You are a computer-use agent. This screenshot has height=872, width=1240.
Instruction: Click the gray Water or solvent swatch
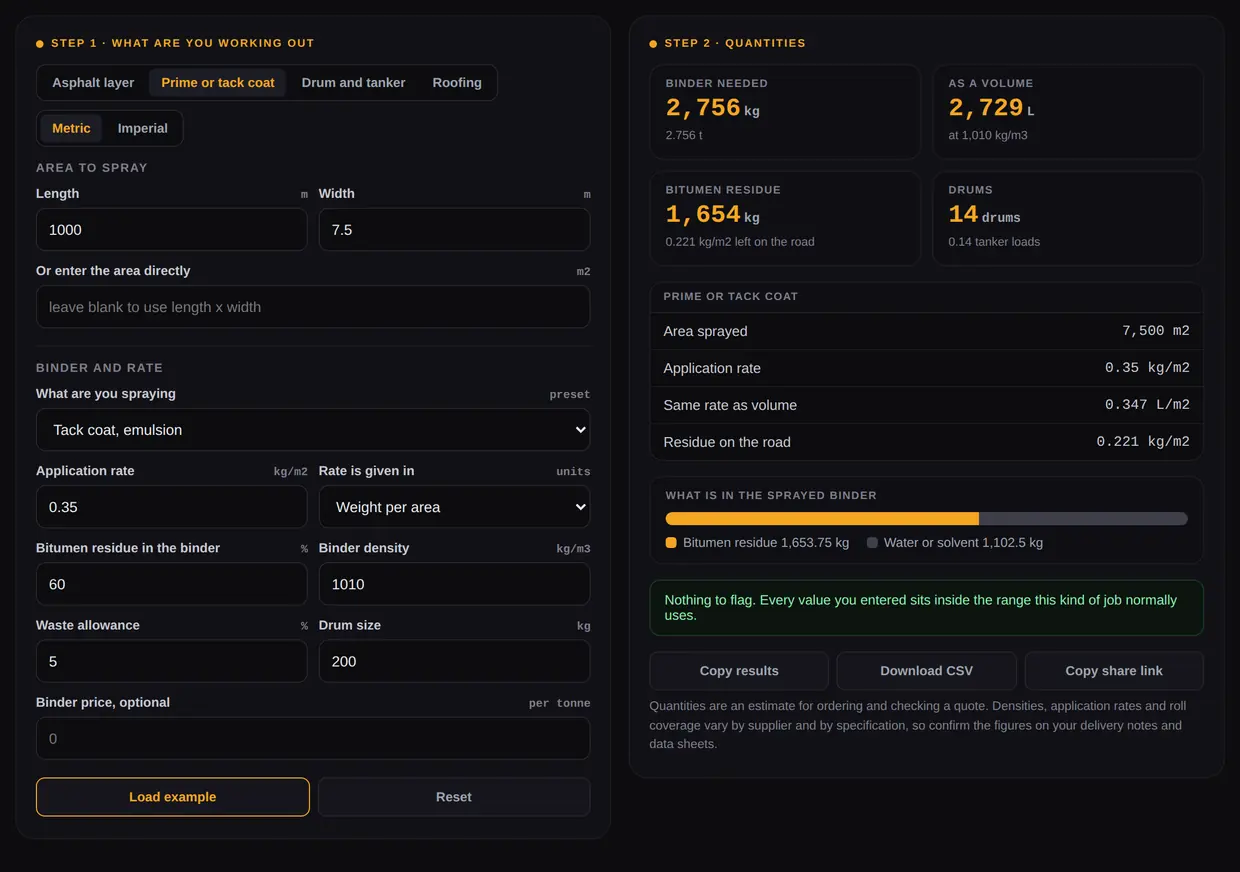point(872,543)
